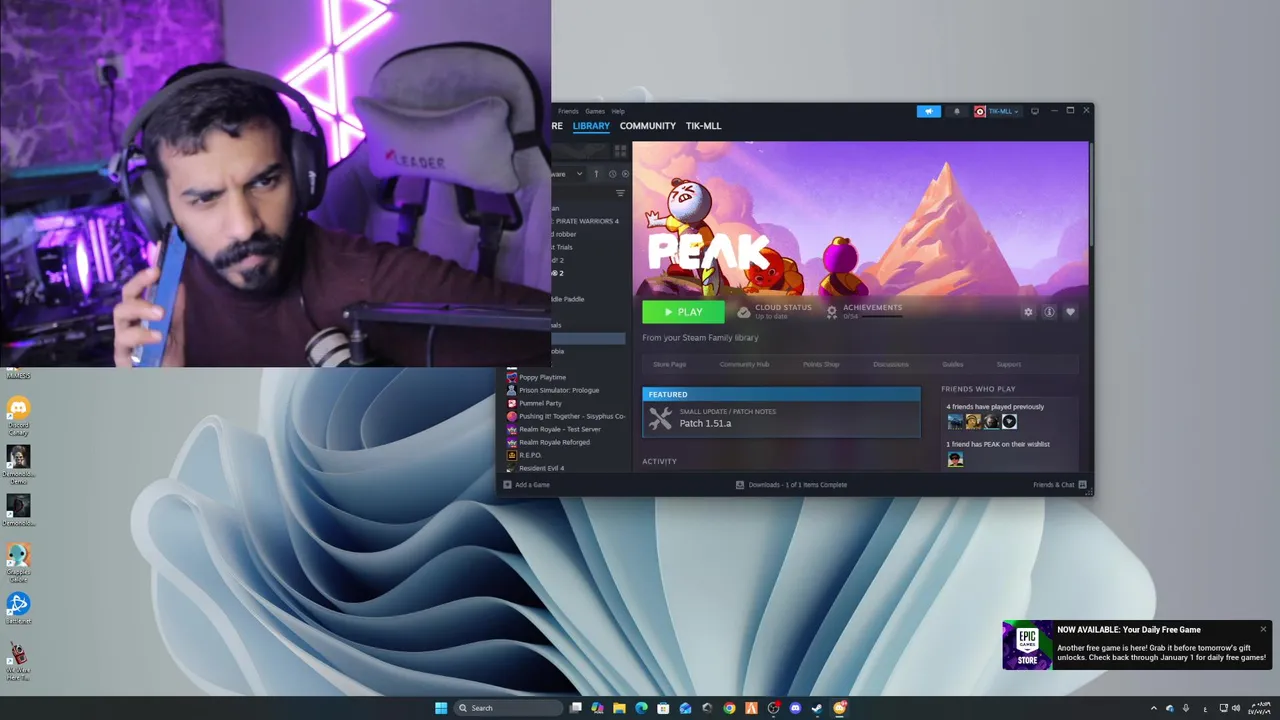Click the achievements progress bar

(x=882, y=316)
